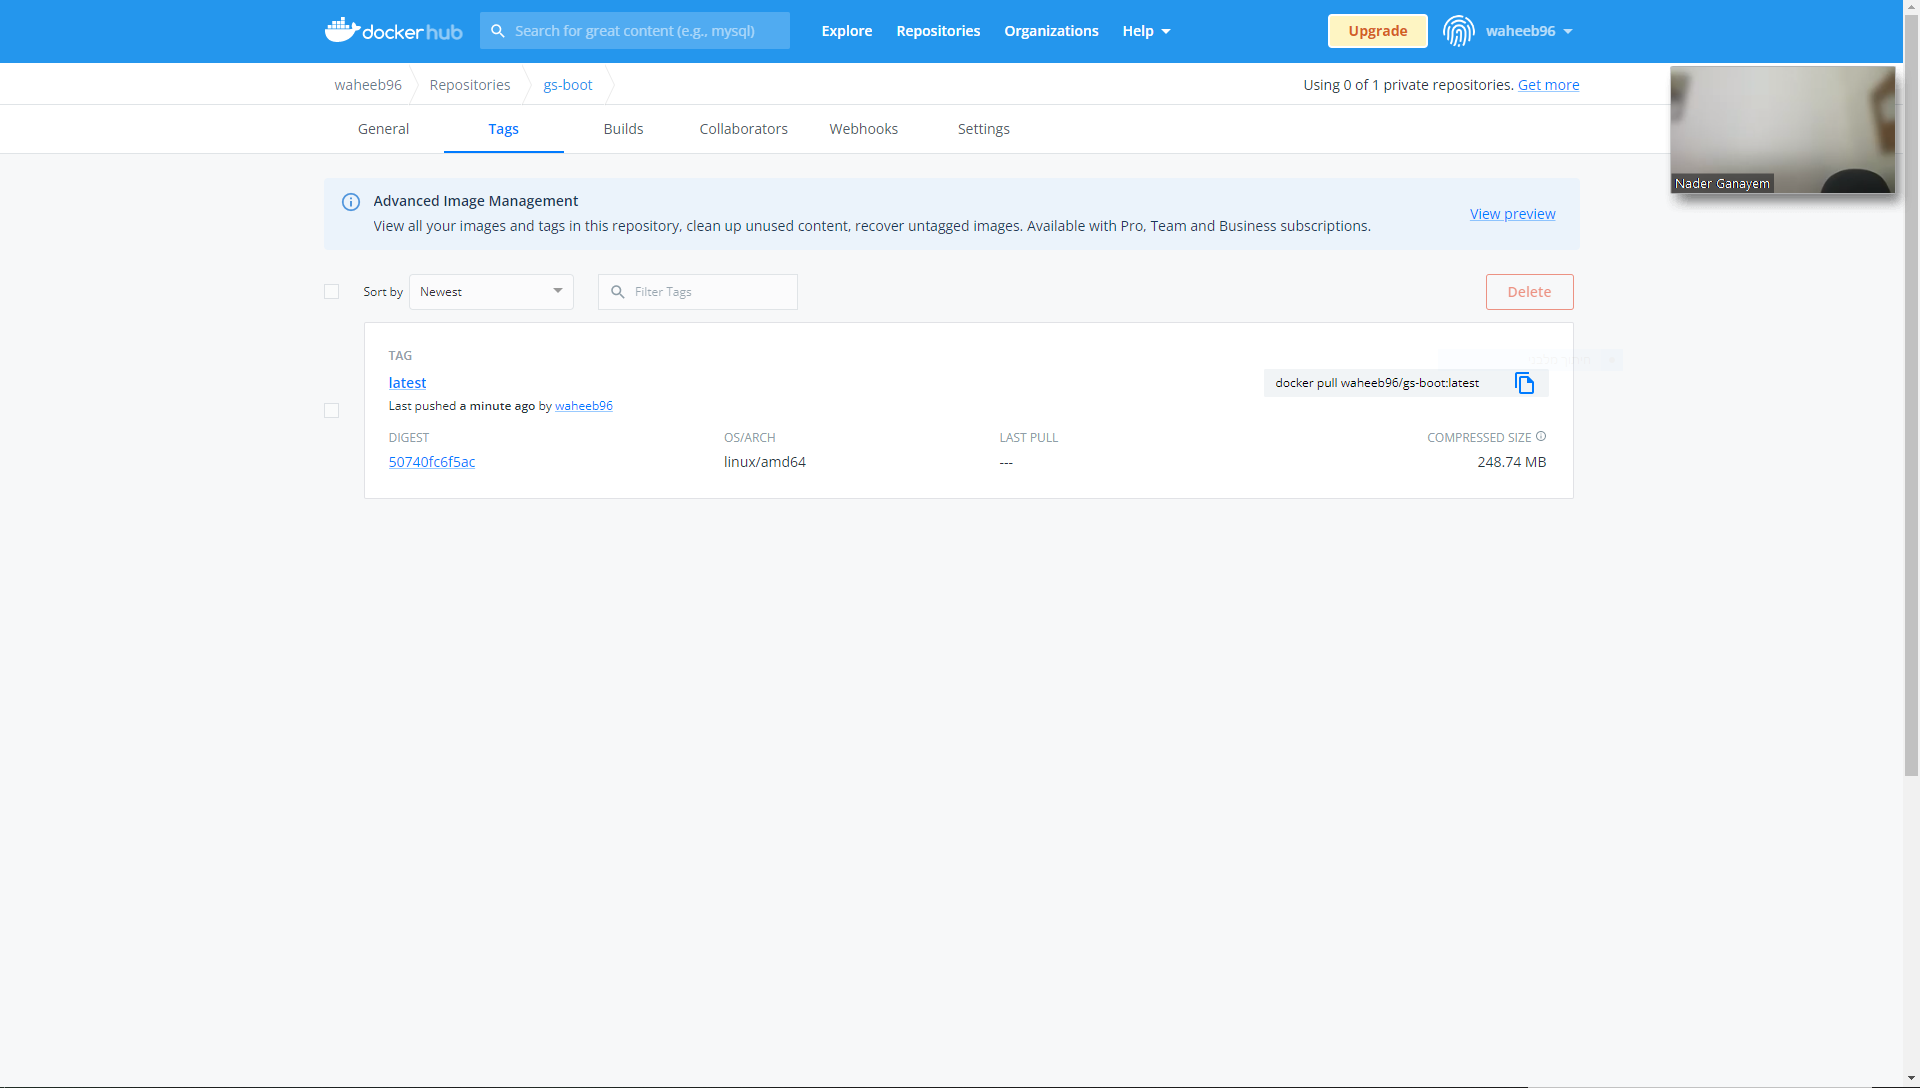Screen dimensions: 1920x1088
Task: Click the Get more private repositories link
Action: tap(1548, 85)
